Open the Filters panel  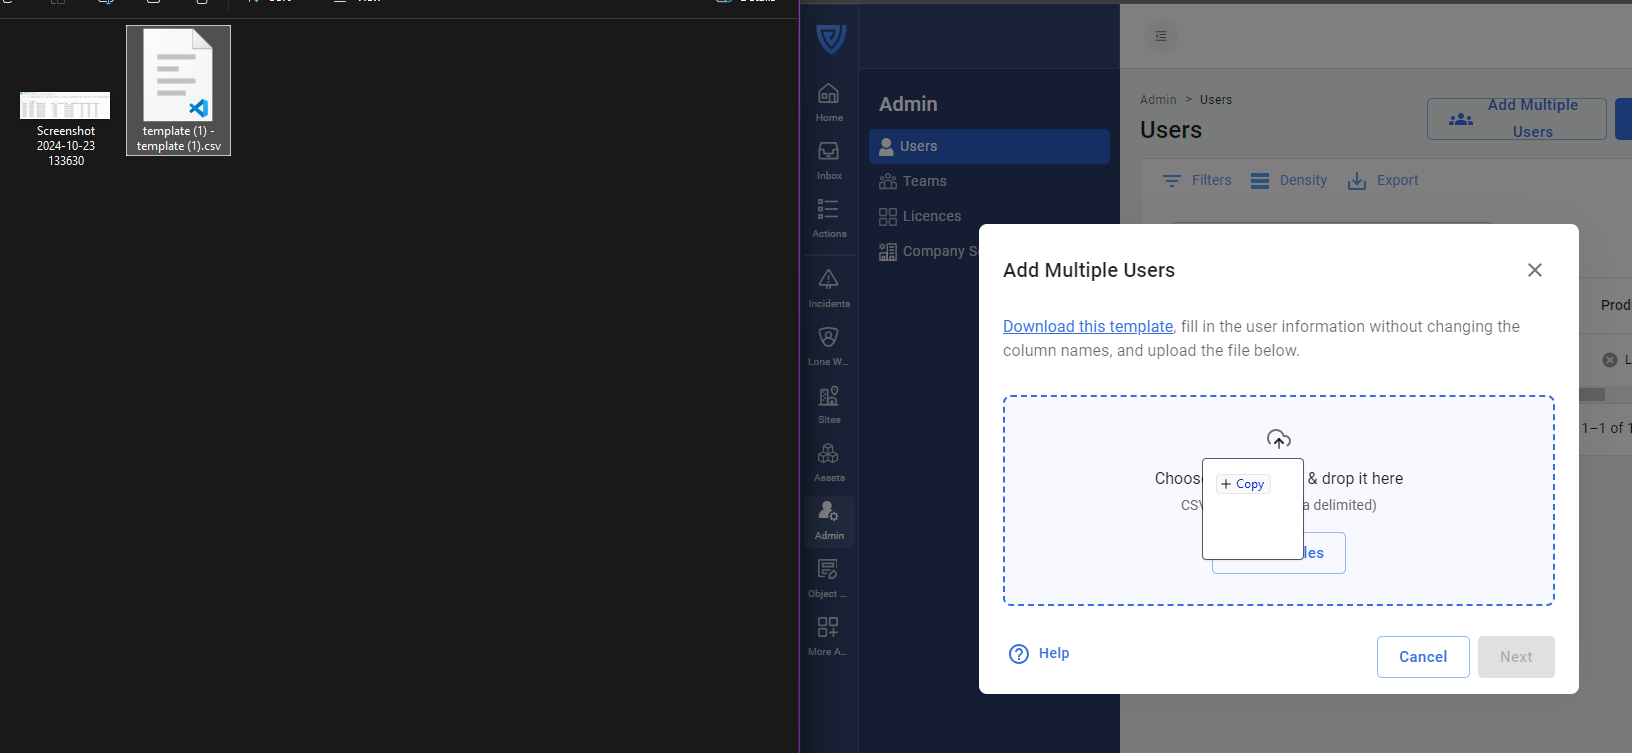coord(1197,181)
